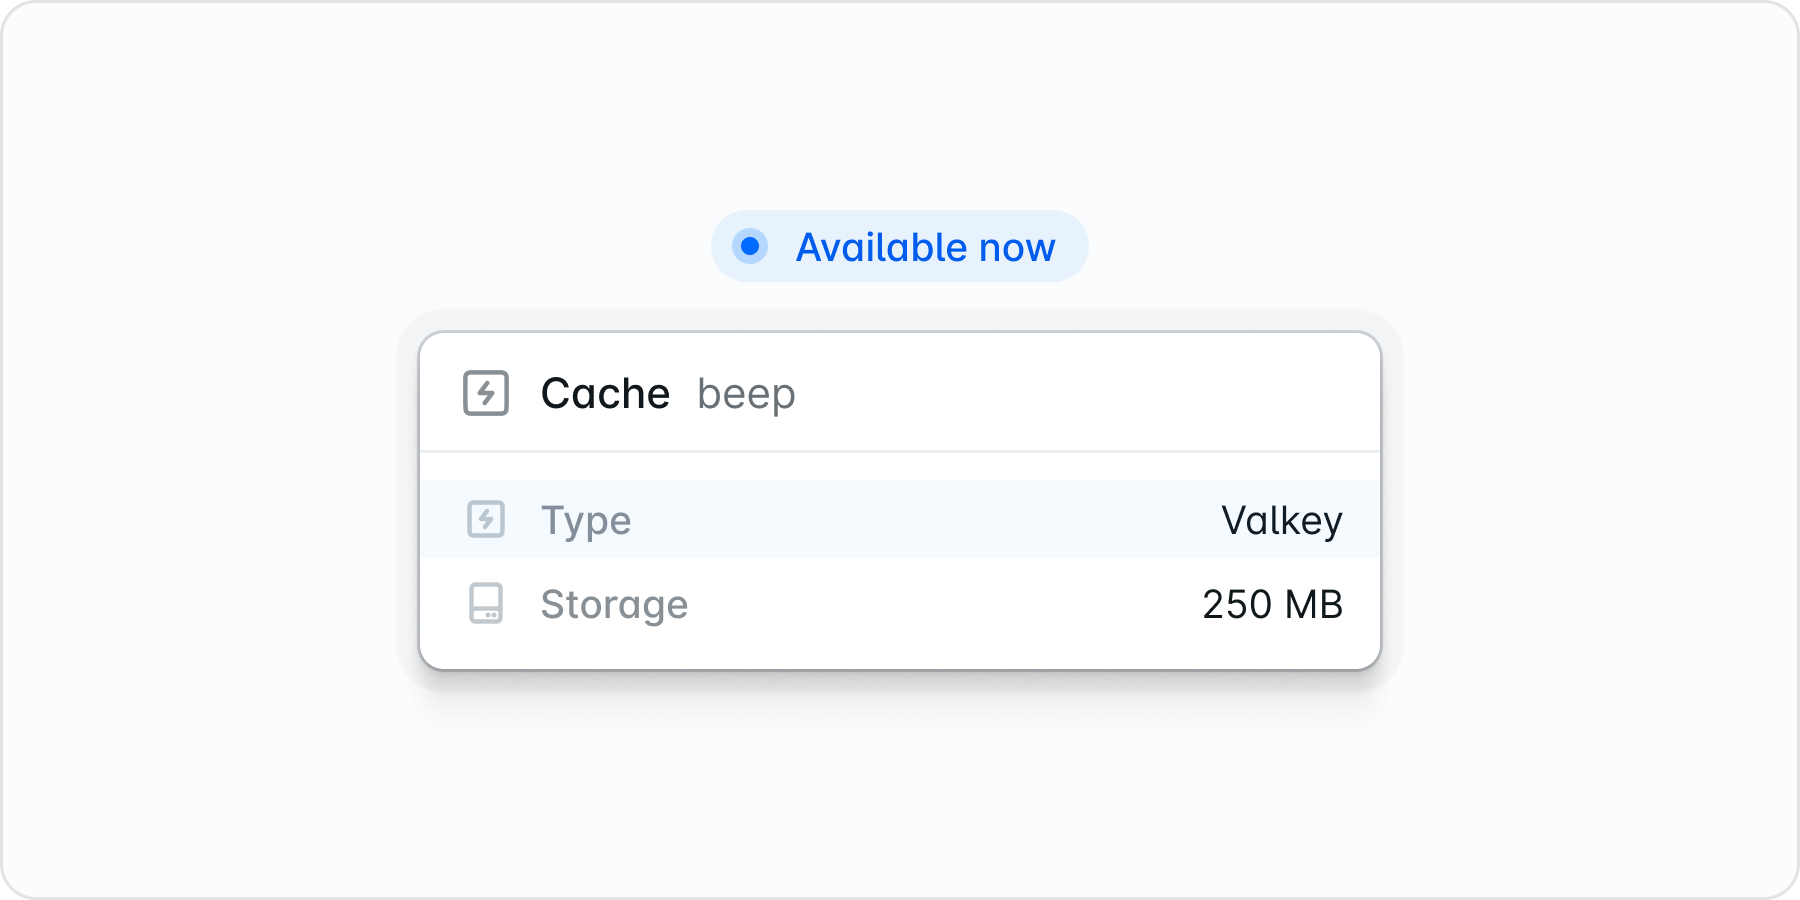Click empty background left of the card
This screenshot has width=1800, height=900.
click(x=200, y=500)
